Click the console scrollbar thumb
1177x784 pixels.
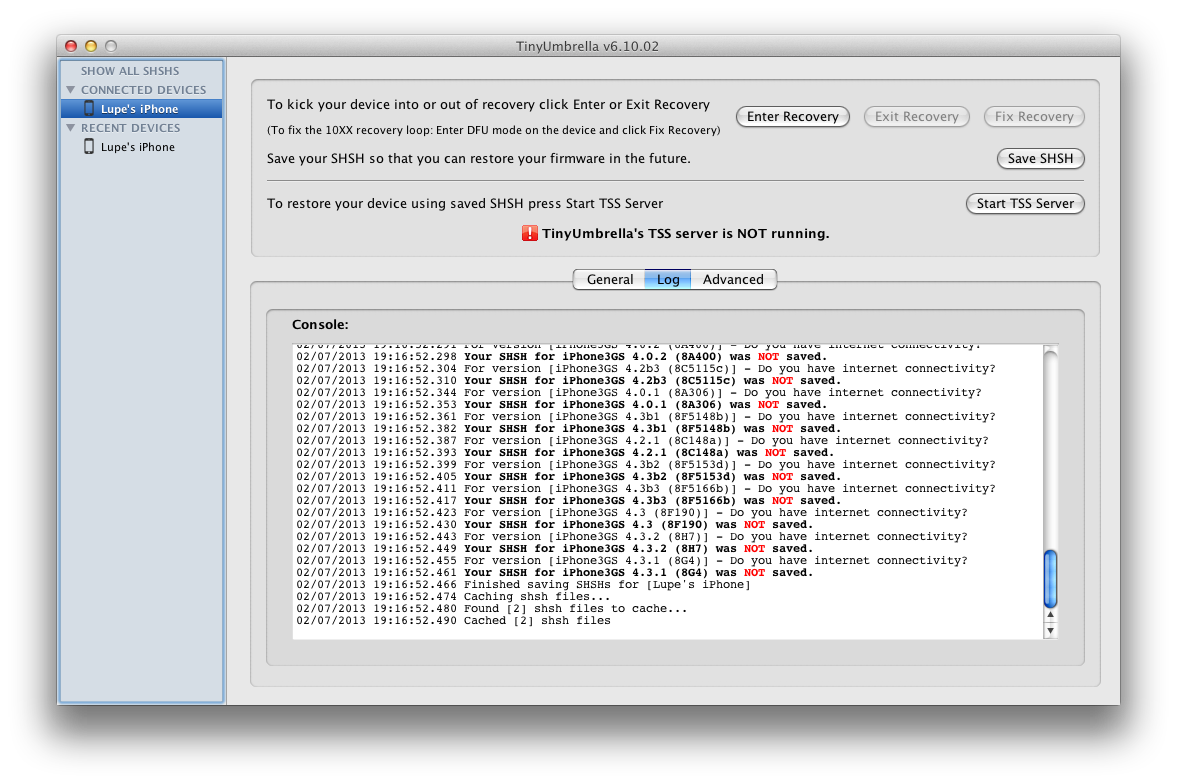click(1051, 578)
